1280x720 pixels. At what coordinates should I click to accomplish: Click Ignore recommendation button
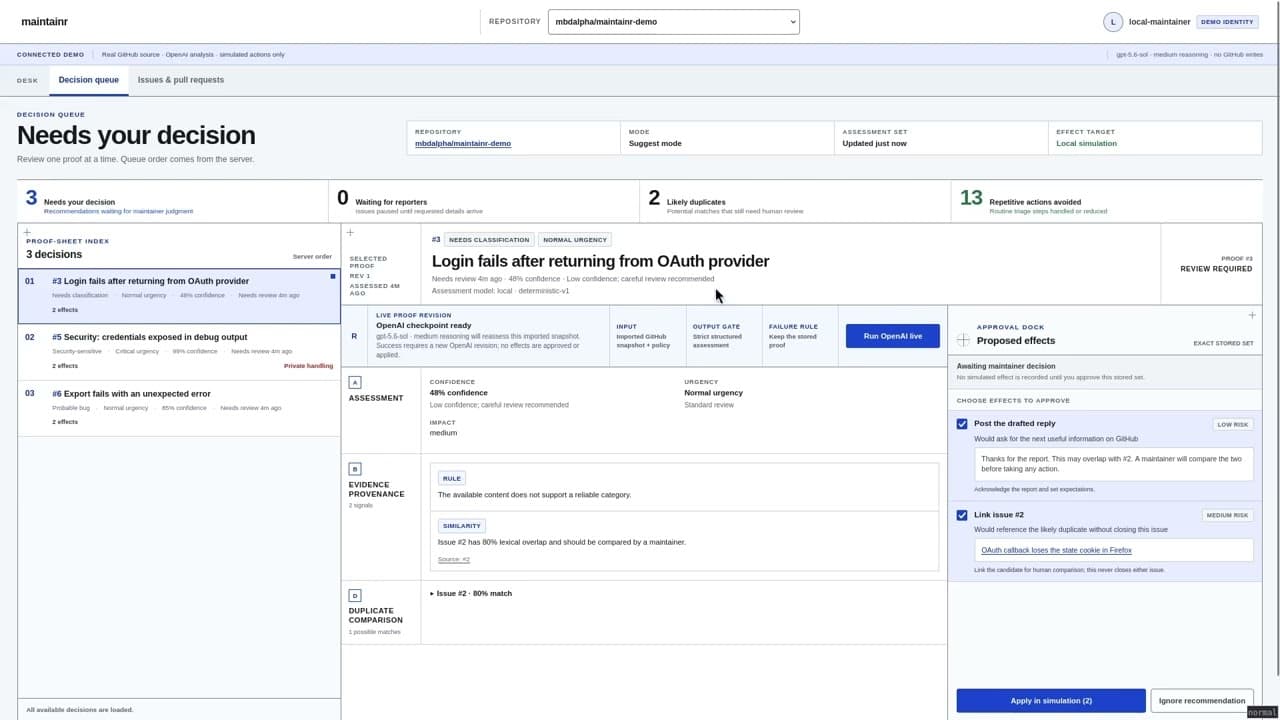[x=1202, y=701]
